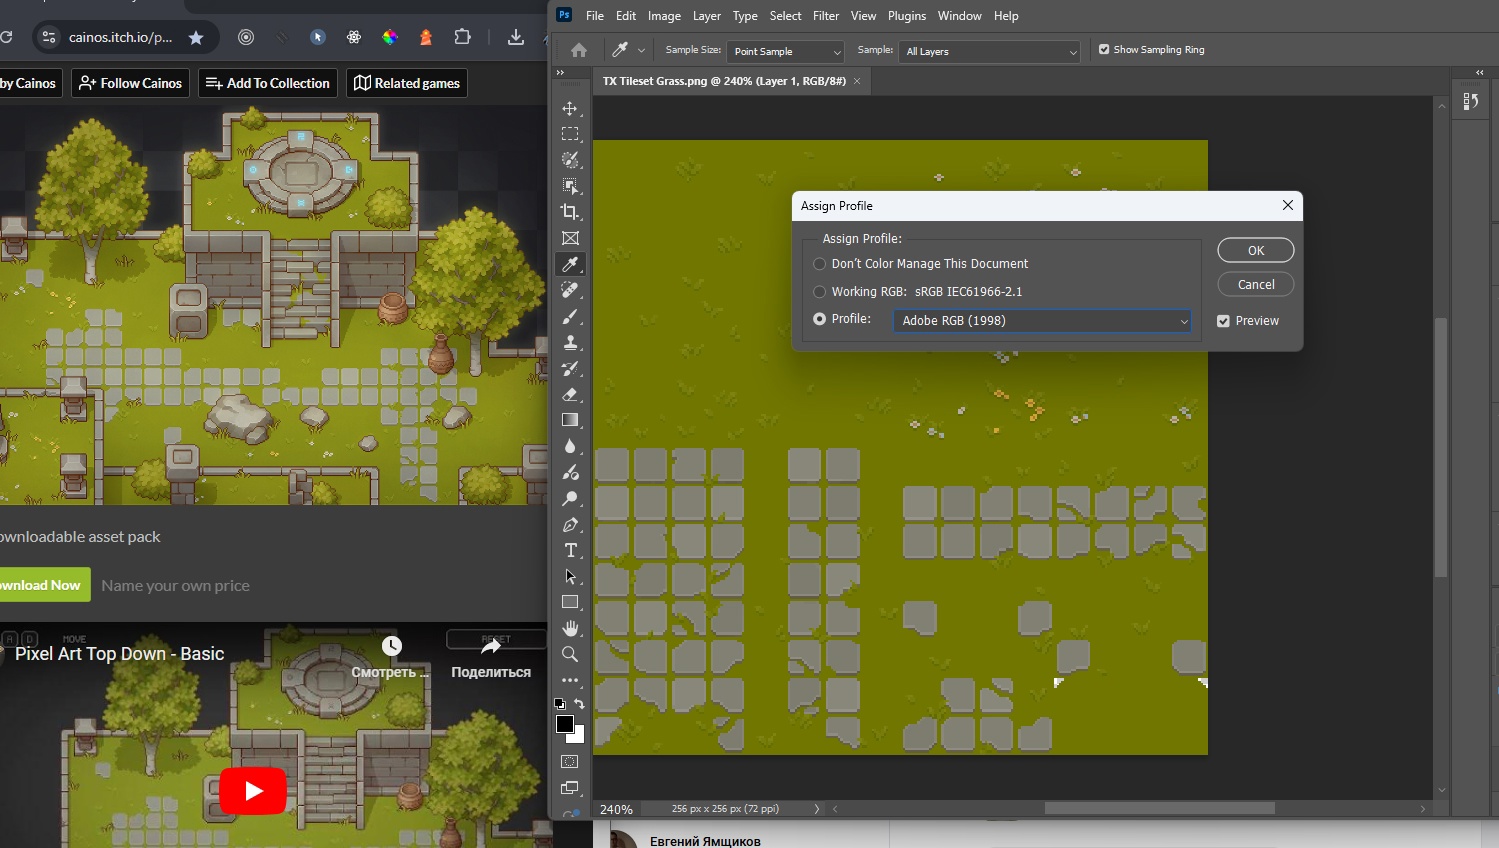Select the Crop tool
The width and height of the screenshot is (1499, 848).
(570, 212)
